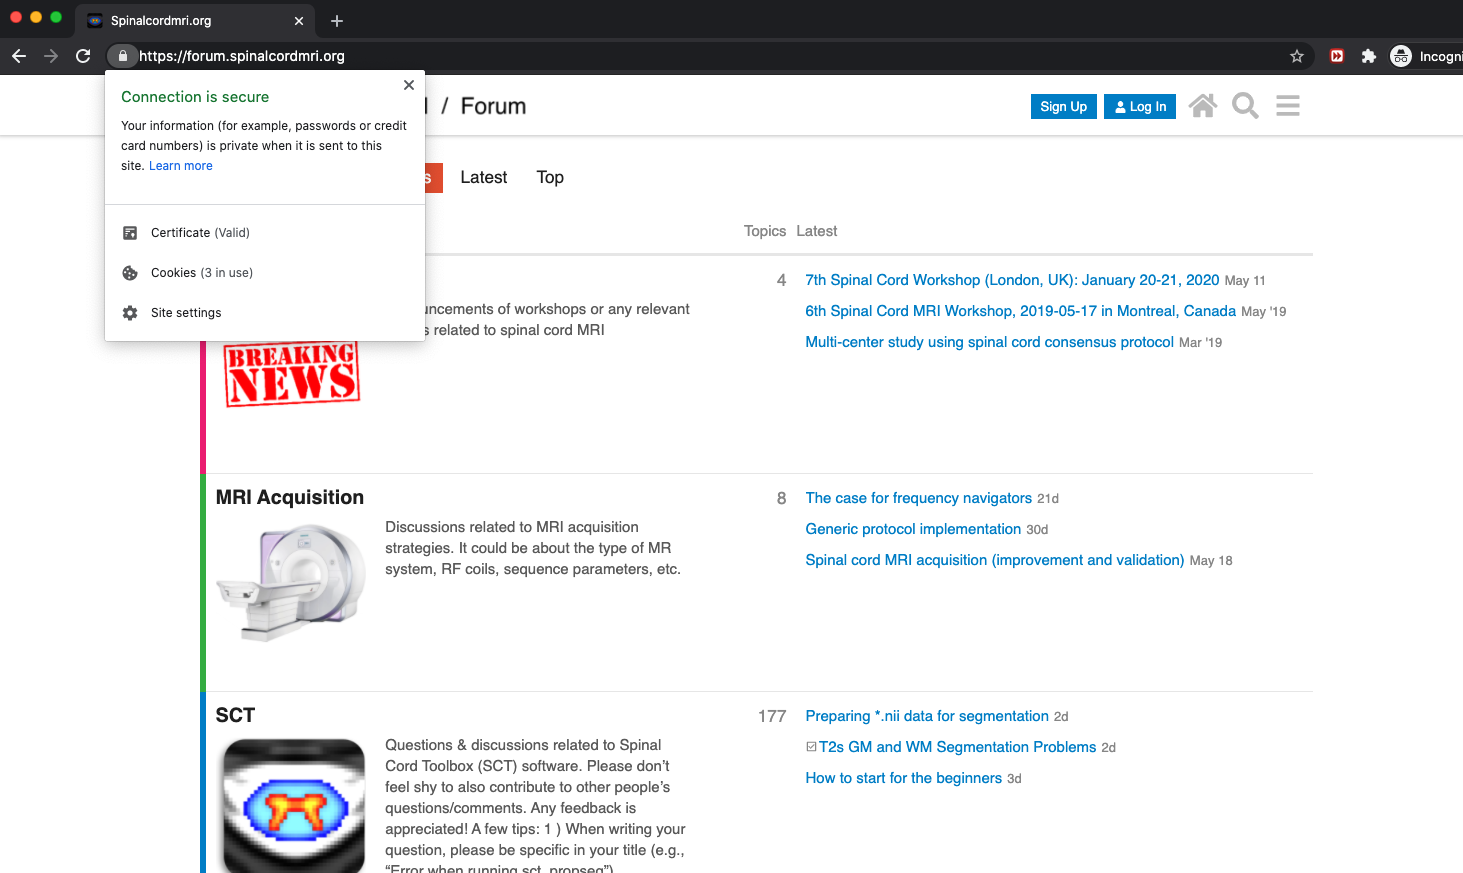The image size is (1463, 873).
Task: Open Preparing *.nii data for segmentation
Action: 927,716
